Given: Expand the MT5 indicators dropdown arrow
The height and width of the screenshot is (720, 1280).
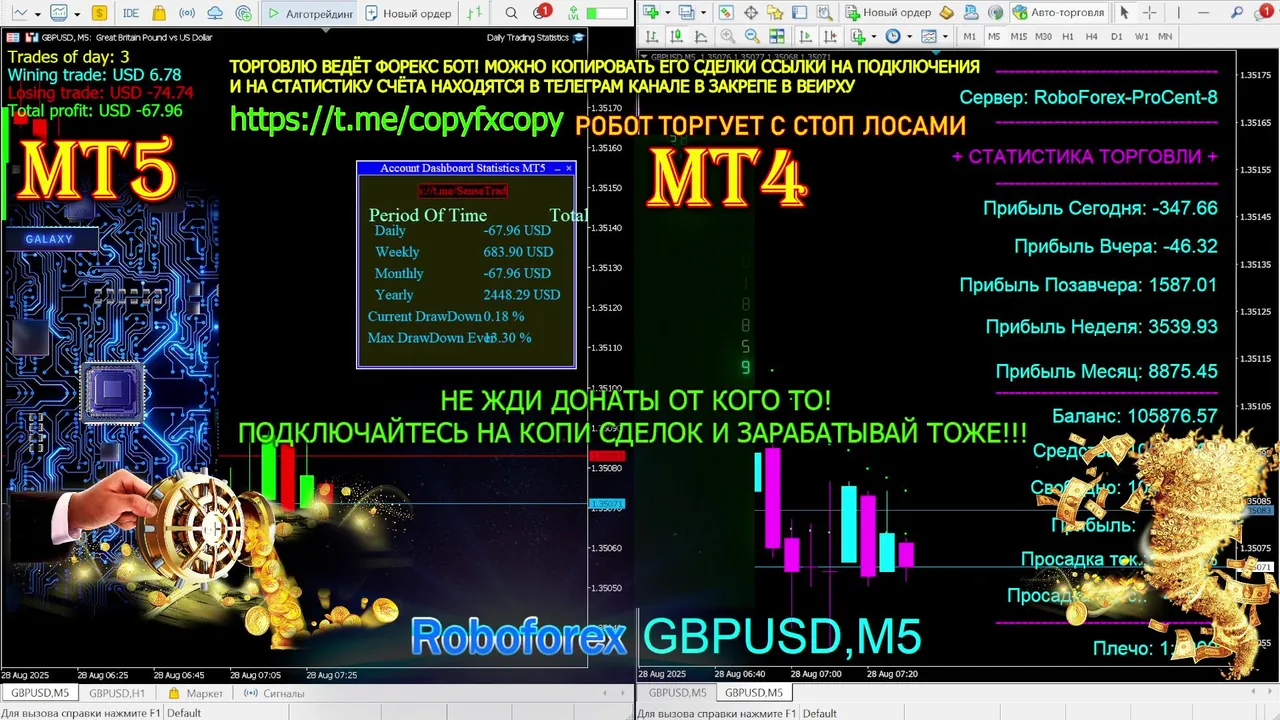Looking at the screenshot, I should point(77,14).
